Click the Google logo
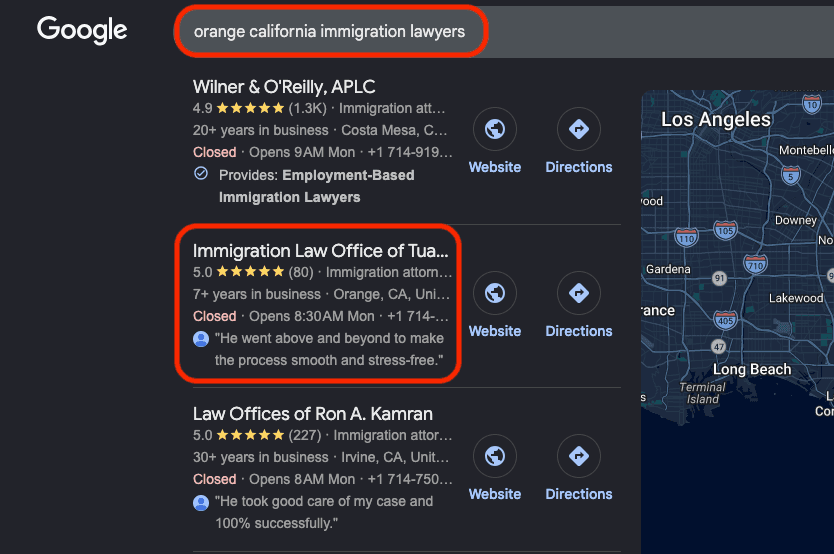The image size is (834, 554). coord(82,30)
